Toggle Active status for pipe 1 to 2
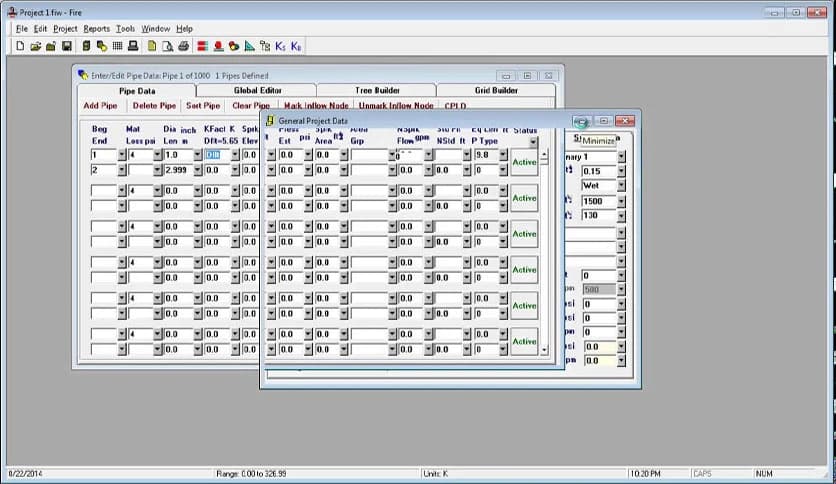The image size is (836, 484). [x=524, y=162]
